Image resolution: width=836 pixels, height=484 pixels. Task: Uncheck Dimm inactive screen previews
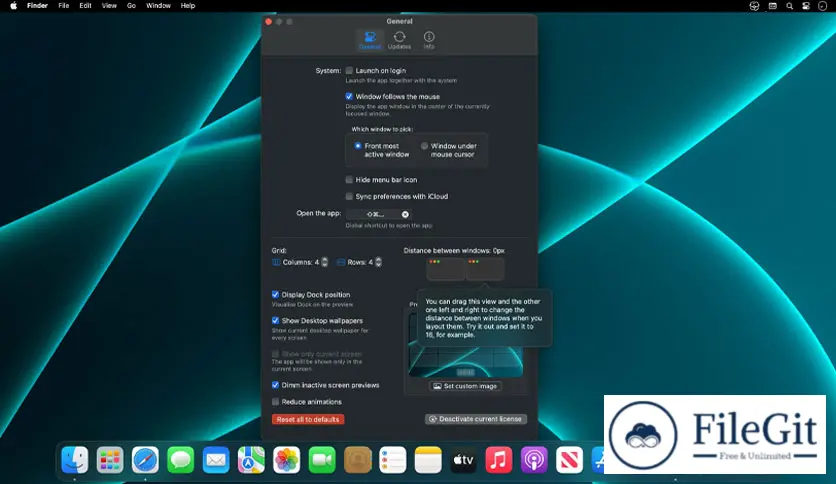coord(276,385)
